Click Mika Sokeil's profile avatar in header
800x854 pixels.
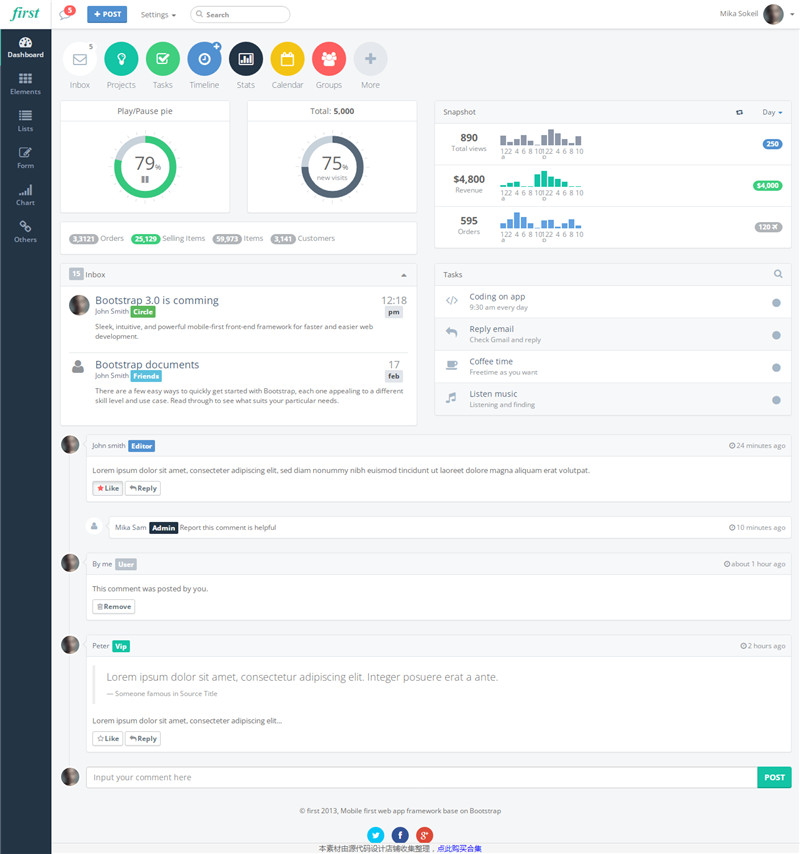point(773,14)
